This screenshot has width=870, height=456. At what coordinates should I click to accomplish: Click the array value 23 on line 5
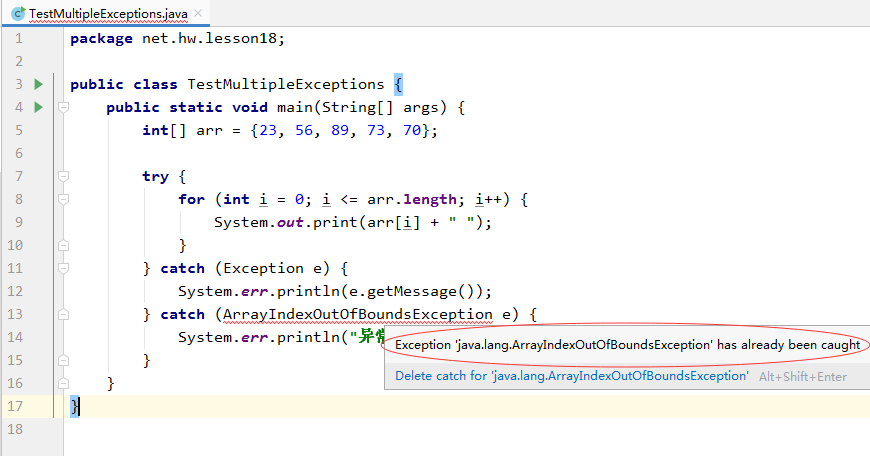coord(268,130)
